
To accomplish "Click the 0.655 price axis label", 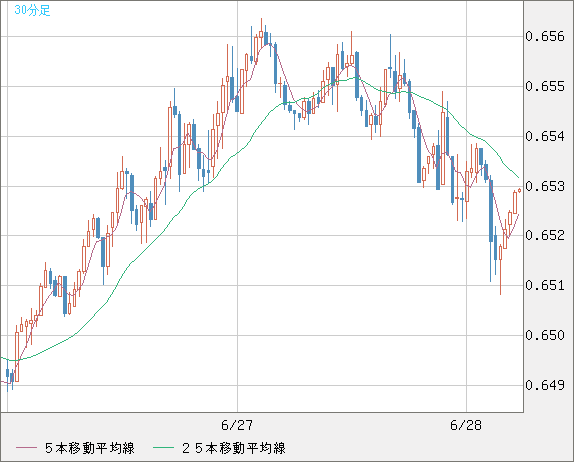I will click(545, 86).
